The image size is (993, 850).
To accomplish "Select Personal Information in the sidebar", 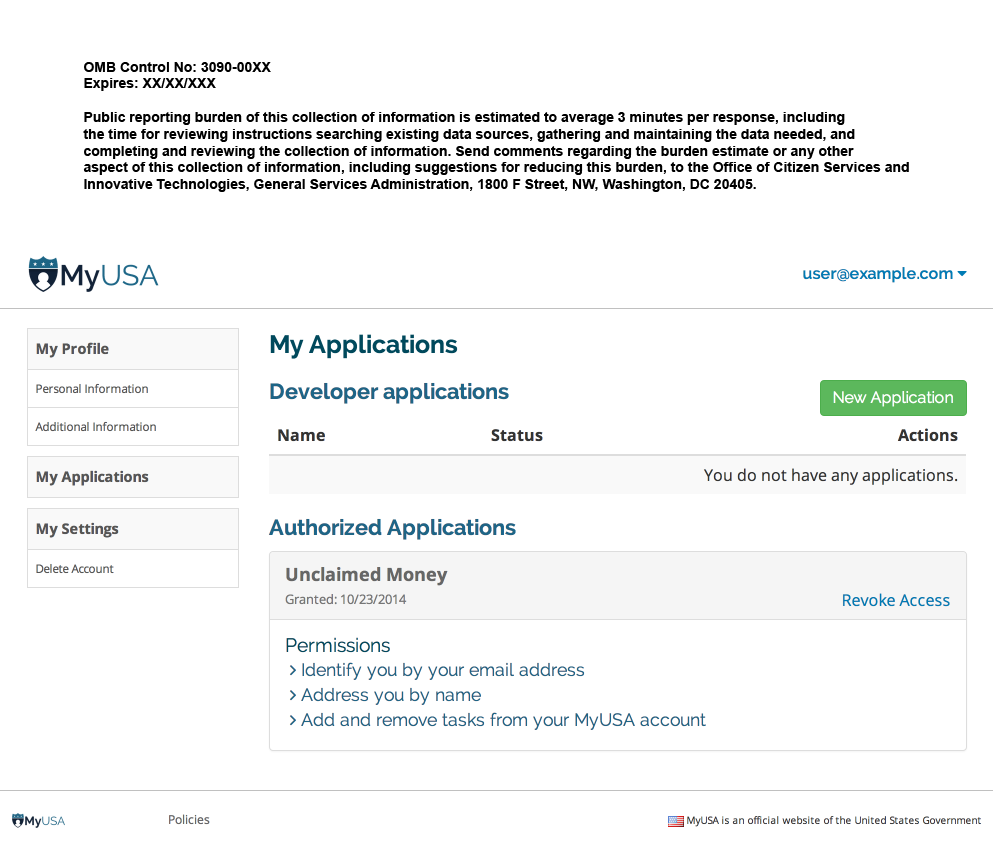I will coord(92,389).
